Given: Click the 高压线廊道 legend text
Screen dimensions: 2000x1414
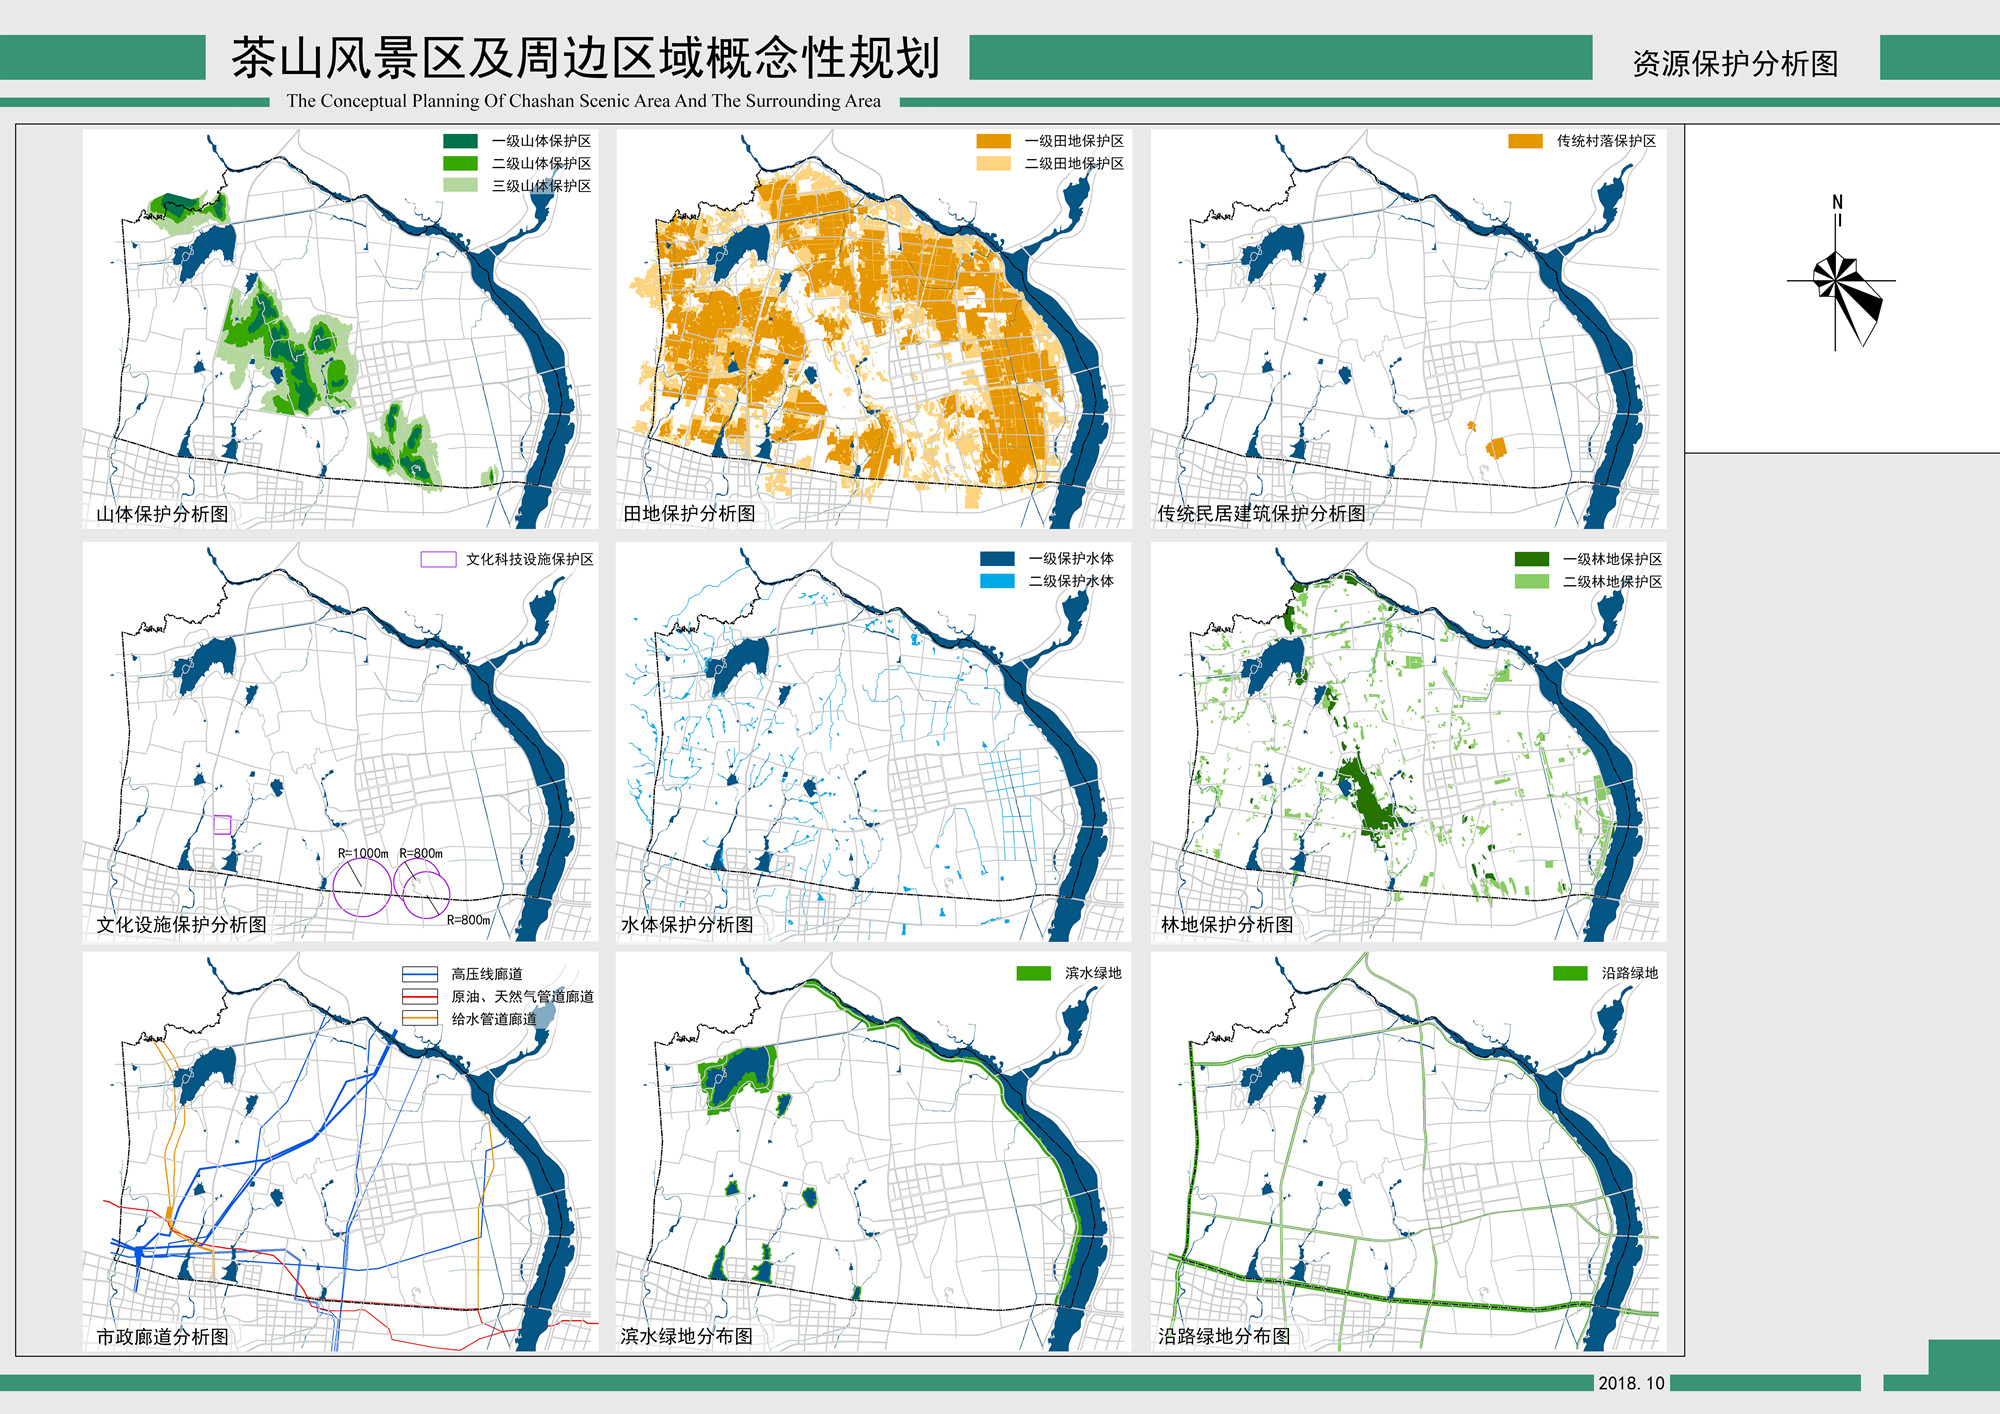Looking at the screenshot, I should [x=487, y=974].
